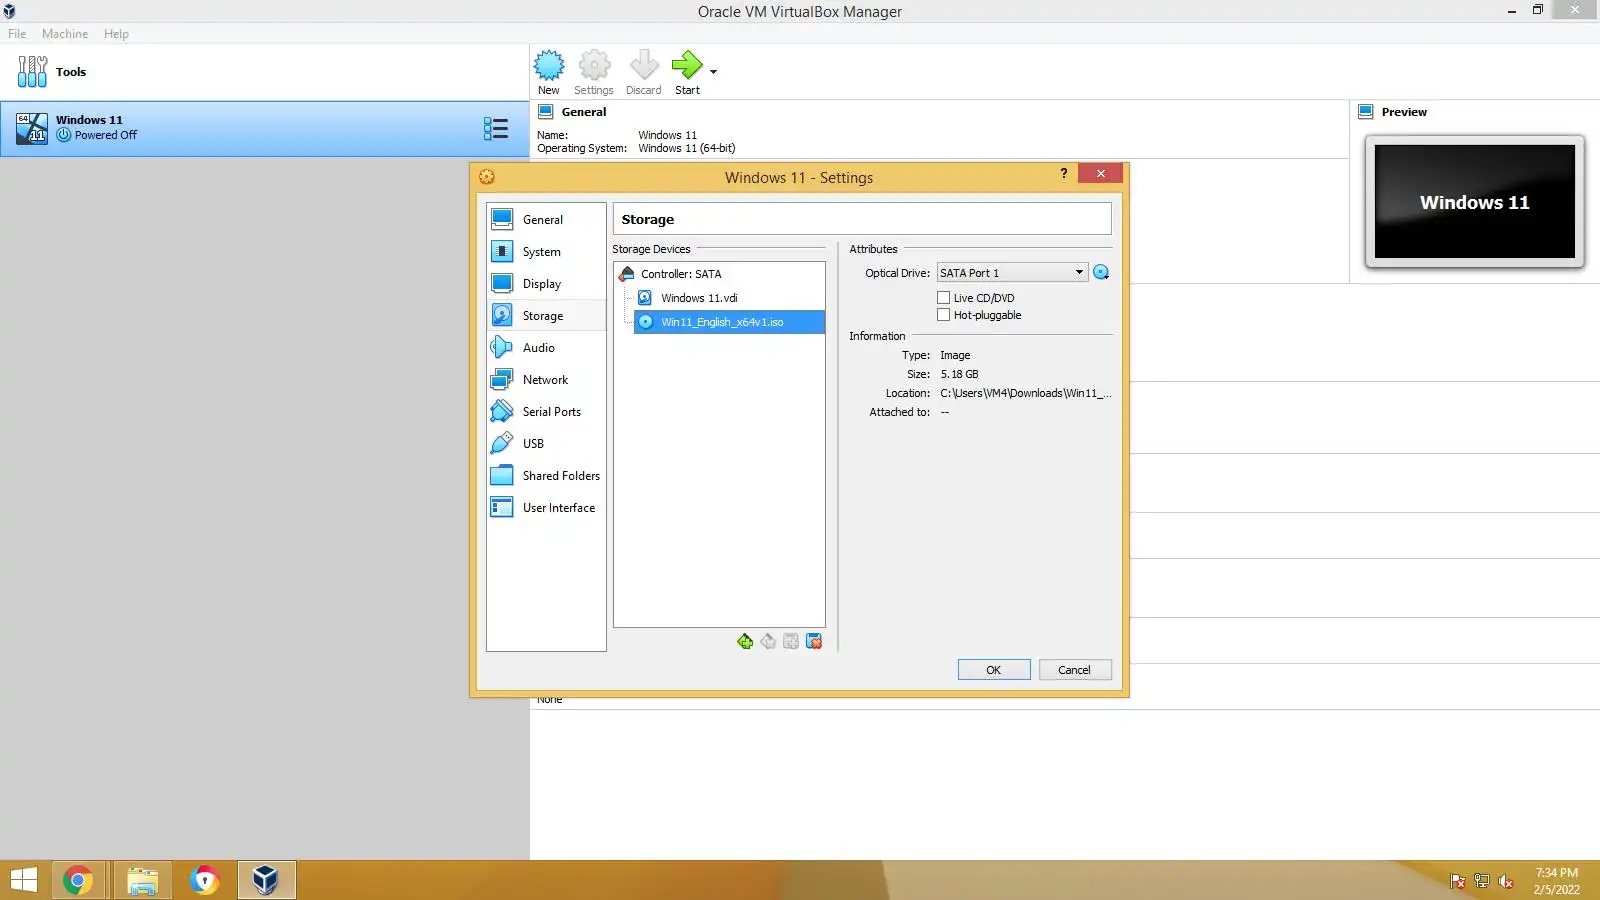1600x900 pixels.
Task: Click the Settings dialog title bar gear icon
Action: coord(487,177)
